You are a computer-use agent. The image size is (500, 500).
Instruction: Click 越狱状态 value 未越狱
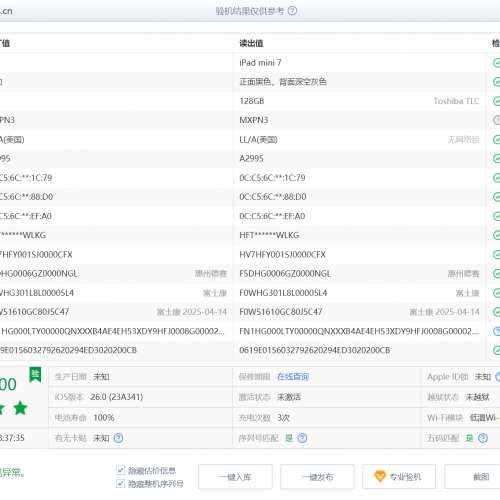[477, 397]
